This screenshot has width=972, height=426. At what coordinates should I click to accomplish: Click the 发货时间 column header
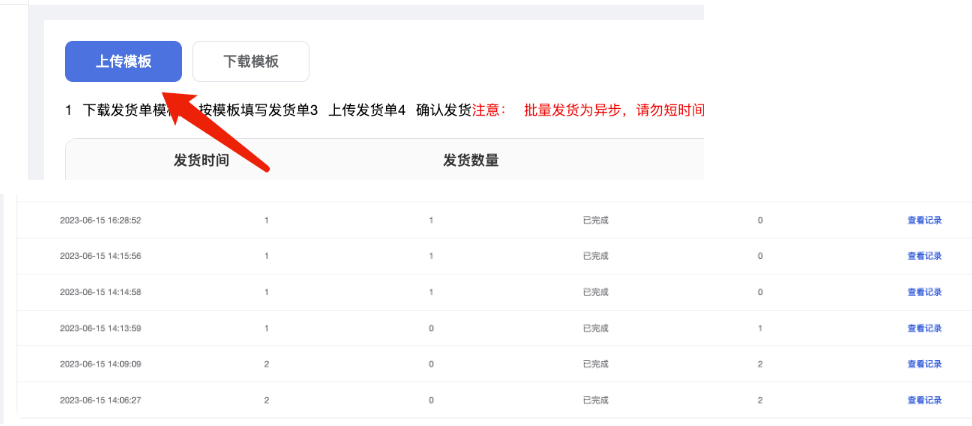pyautogui.click(x=201, y=160)
